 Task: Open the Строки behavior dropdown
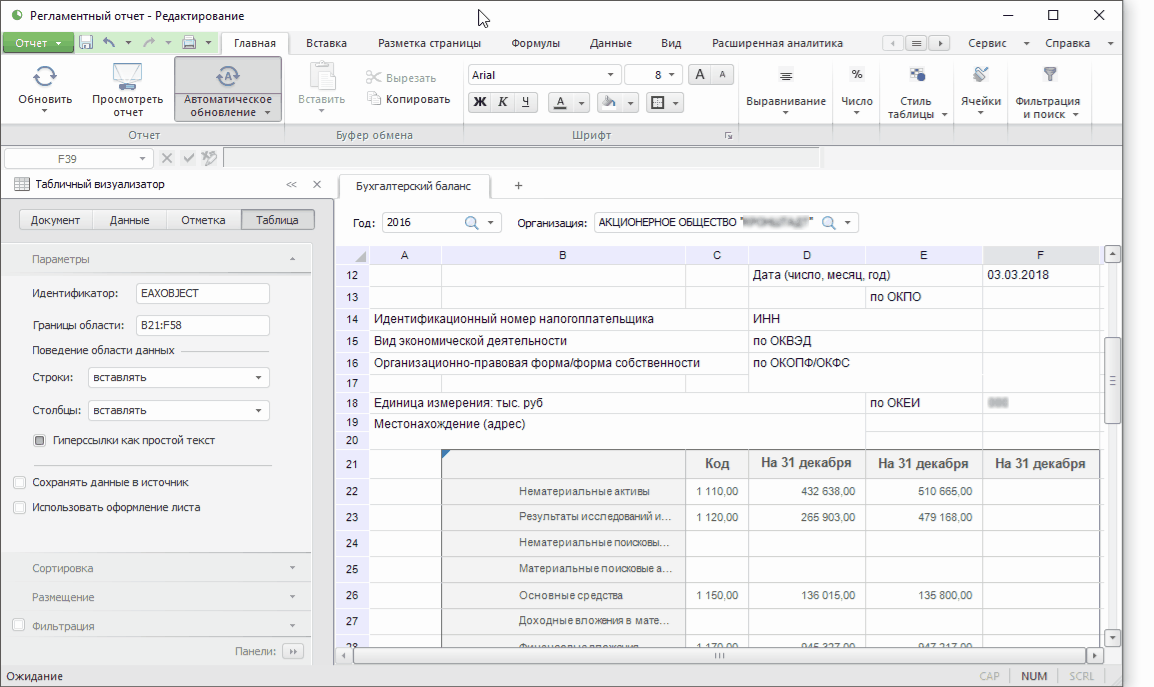coord(259,378)
